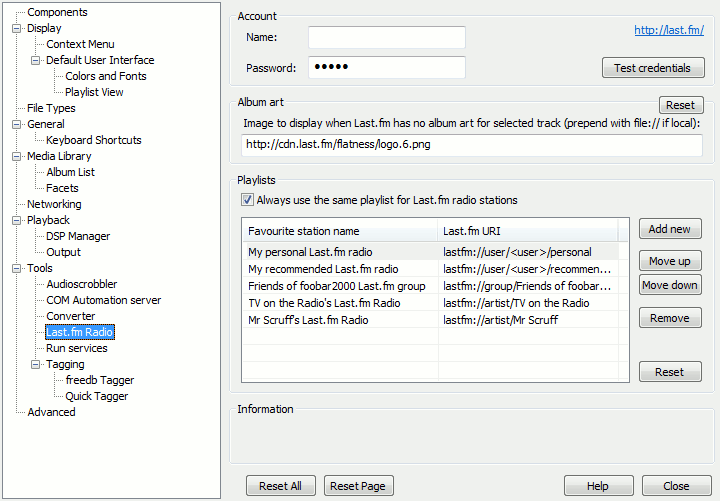Click the Move down button
This screenshot has width=720, height=501.
click(x=670, y=285)
